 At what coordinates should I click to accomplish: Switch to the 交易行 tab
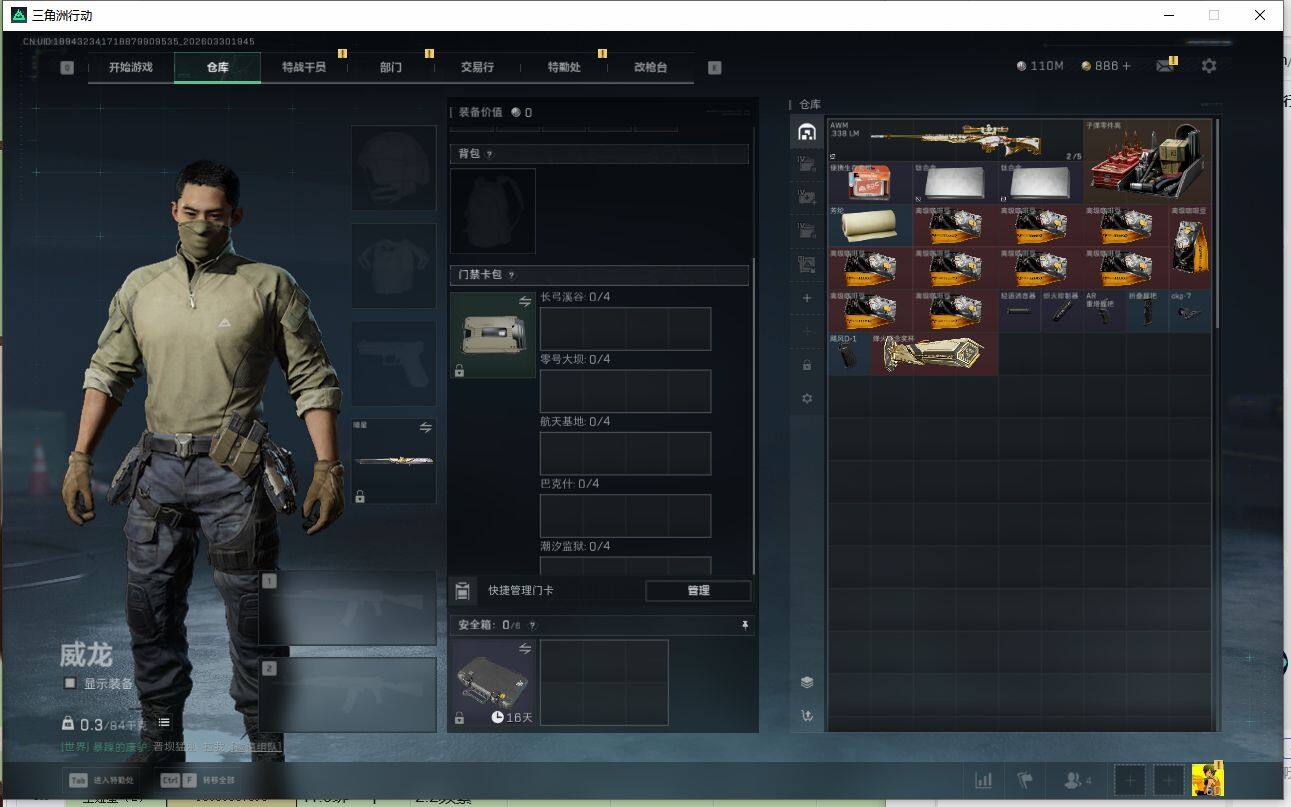(x=477, y=67)
